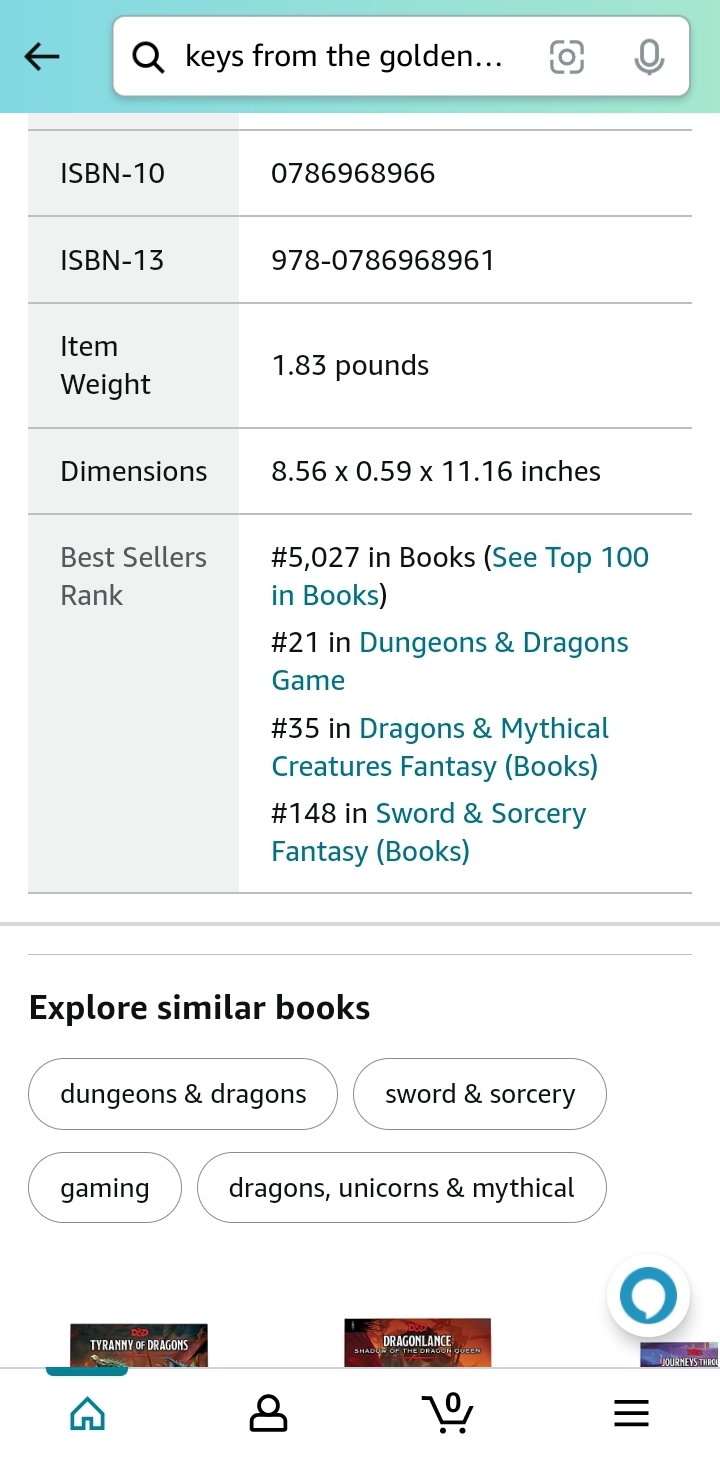Tap the search field with keys query

[x=343, y=57]
